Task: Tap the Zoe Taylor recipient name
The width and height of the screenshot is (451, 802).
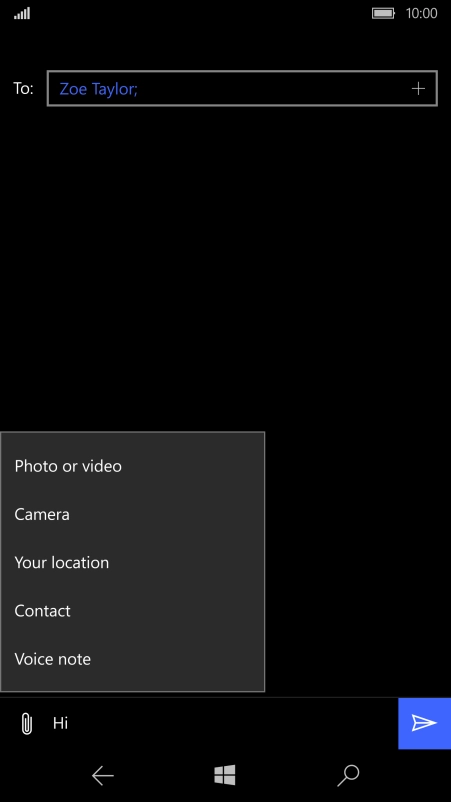Action: [98, 90]
